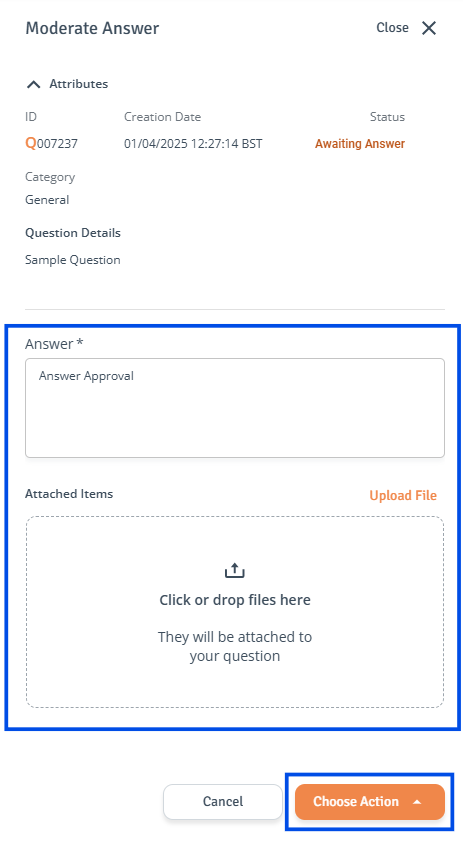This screenshot has width=463, height=843.
Task: Cancel the moderation dialog
Action: point(223,802)
